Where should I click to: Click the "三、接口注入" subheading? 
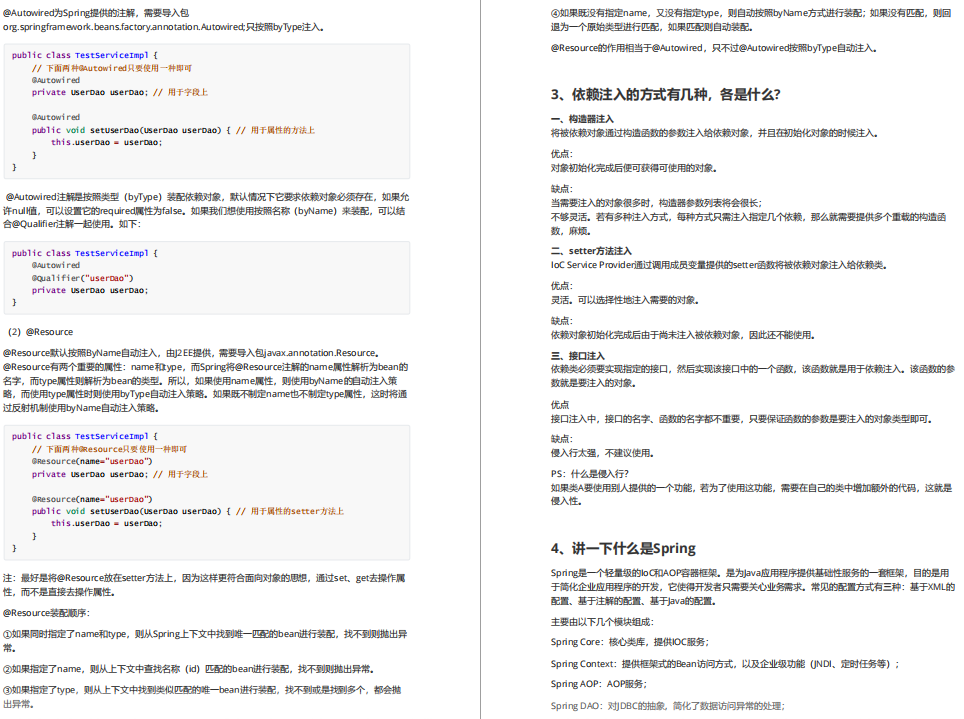578,356
